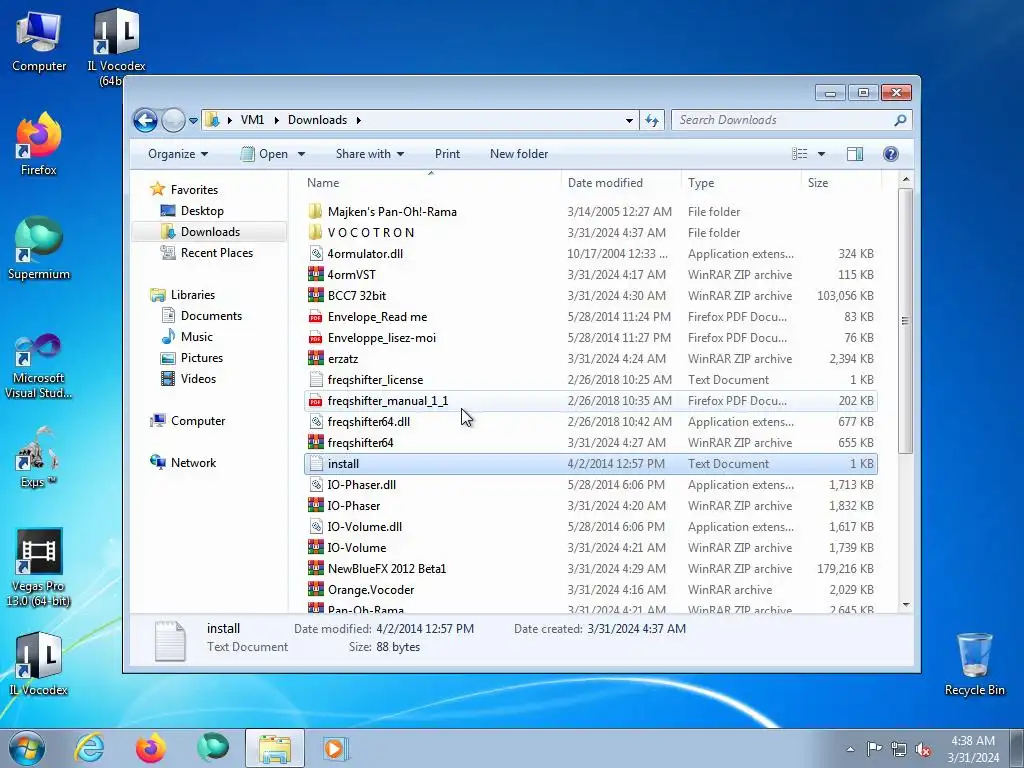The width and height of the screenshot is (1024, 768).
Task: Click the Change your view icon
Action: click(x=799, y=153)
